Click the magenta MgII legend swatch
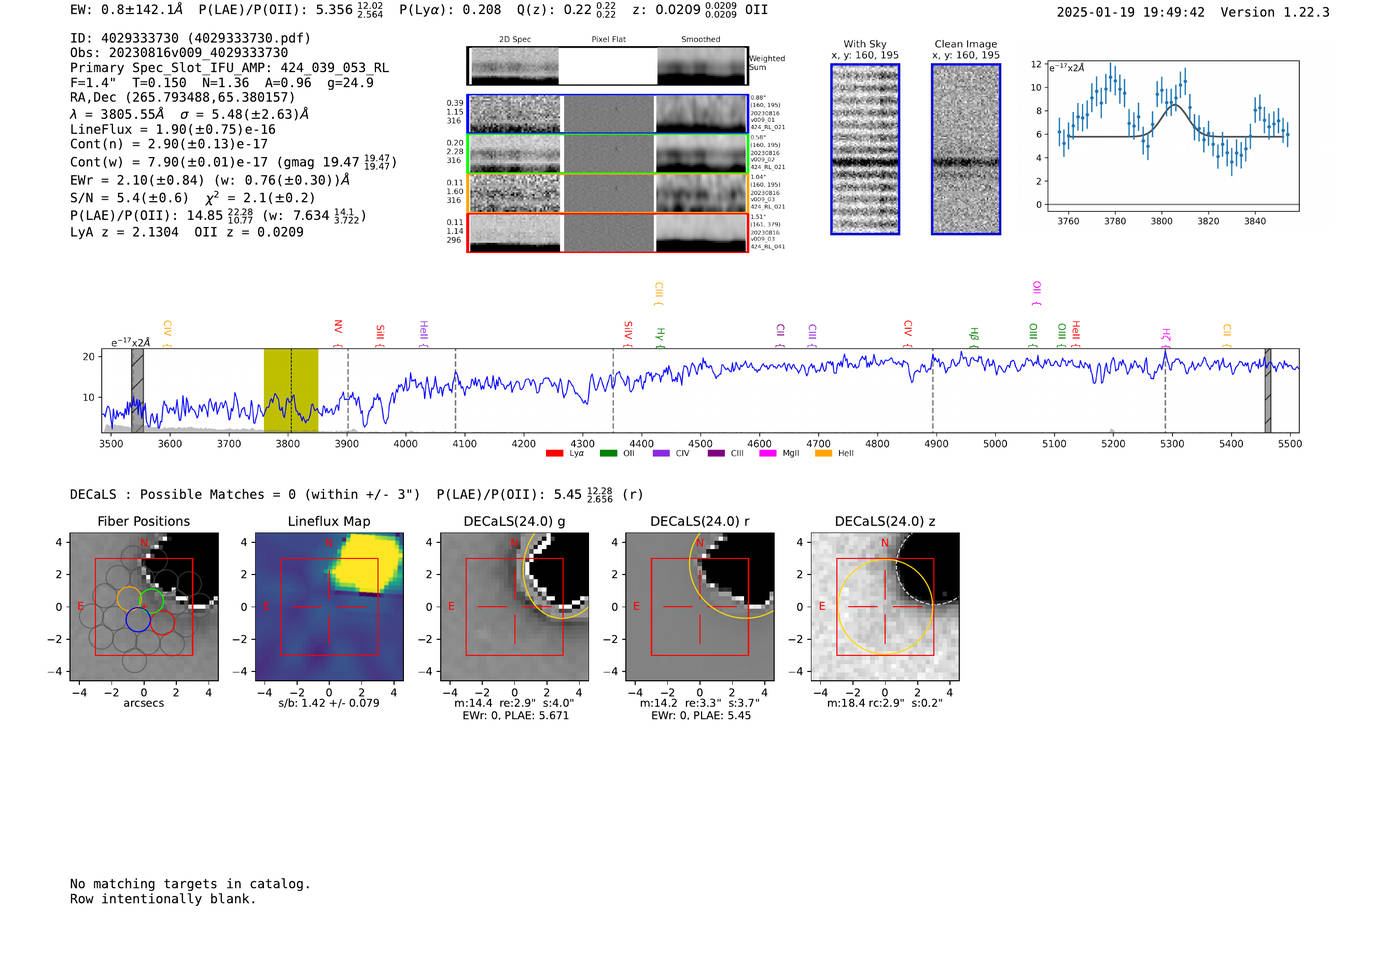The height and width of the screenshot is (953, 1400). tap(766, 453)
